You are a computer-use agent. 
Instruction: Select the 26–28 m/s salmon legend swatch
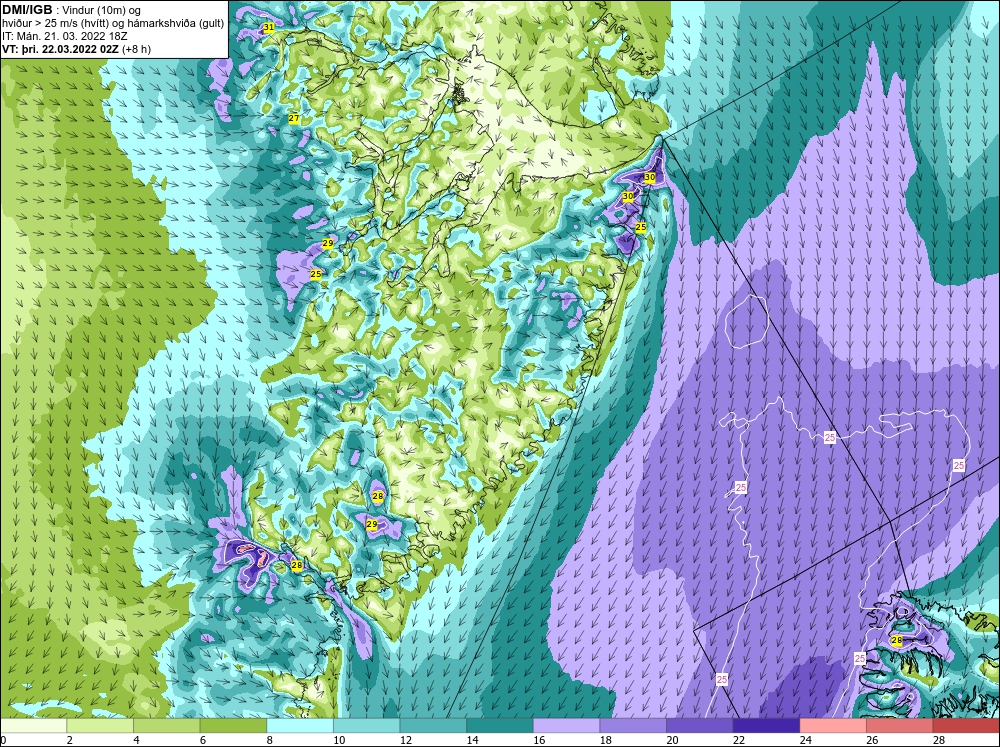899,725
